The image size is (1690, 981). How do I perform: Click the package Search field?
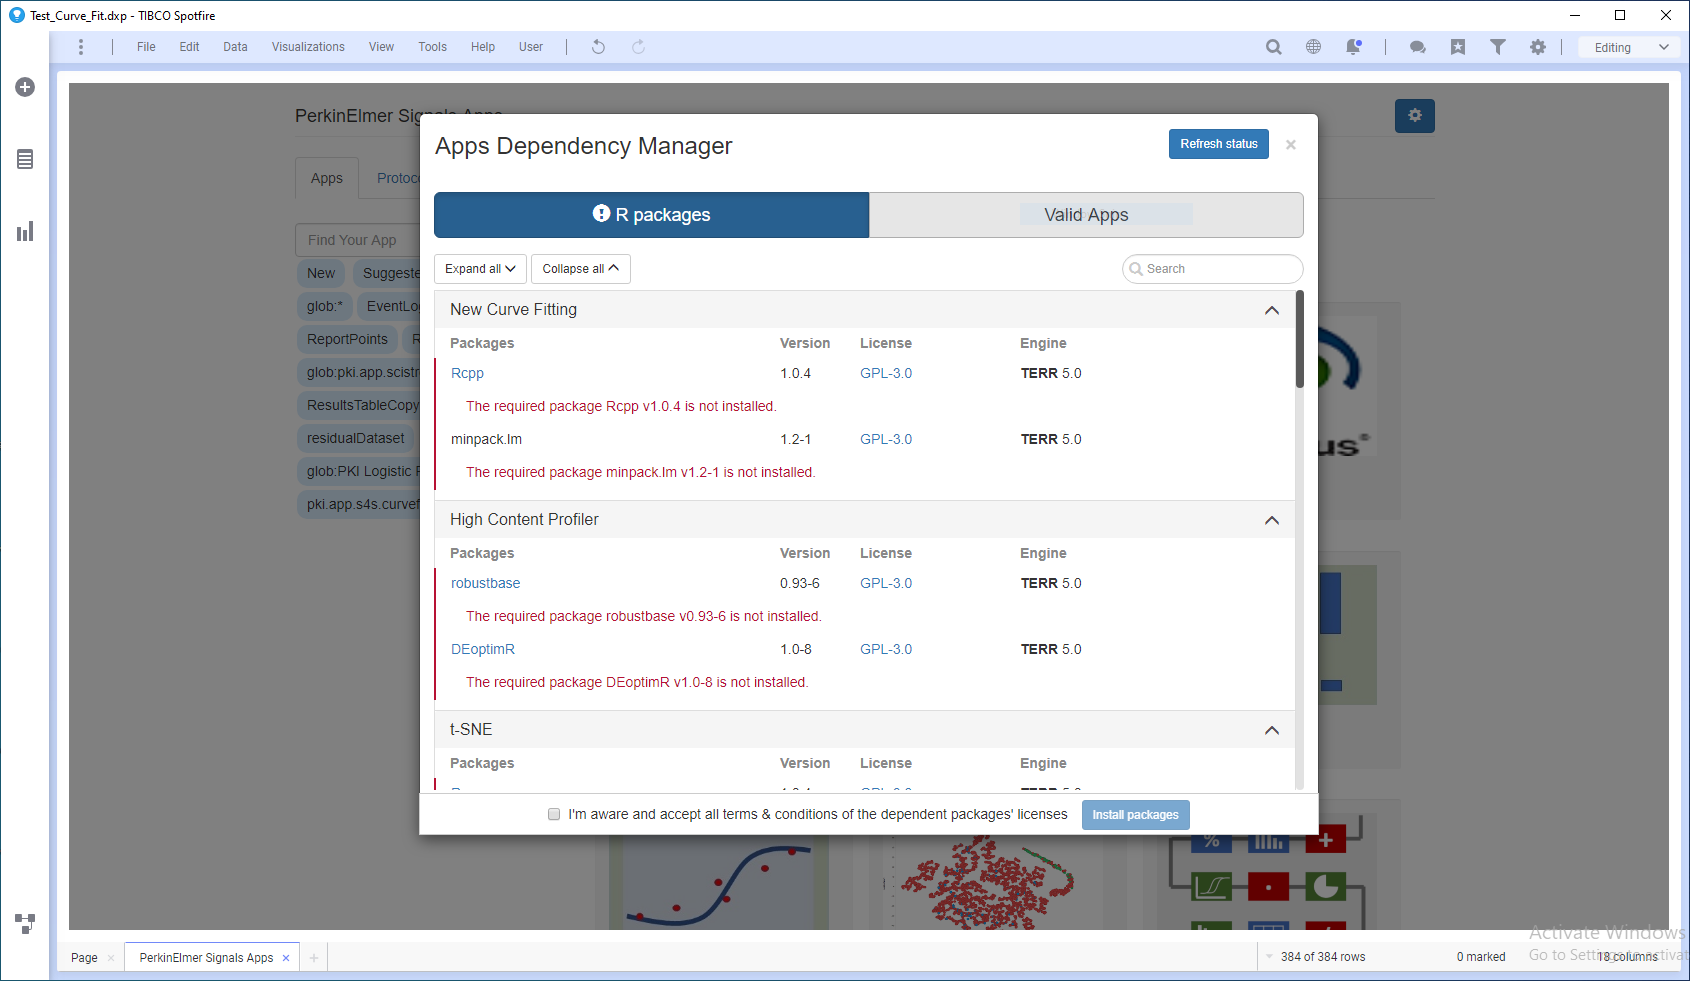[1212, 269]
